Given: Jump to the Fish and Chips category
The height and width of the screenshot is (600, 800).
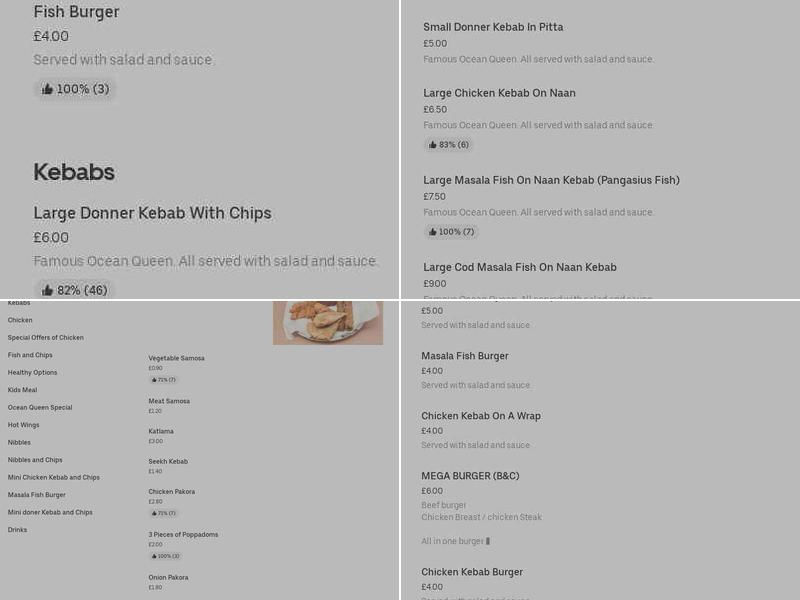Looking at the screenshot, I should 30,355.
